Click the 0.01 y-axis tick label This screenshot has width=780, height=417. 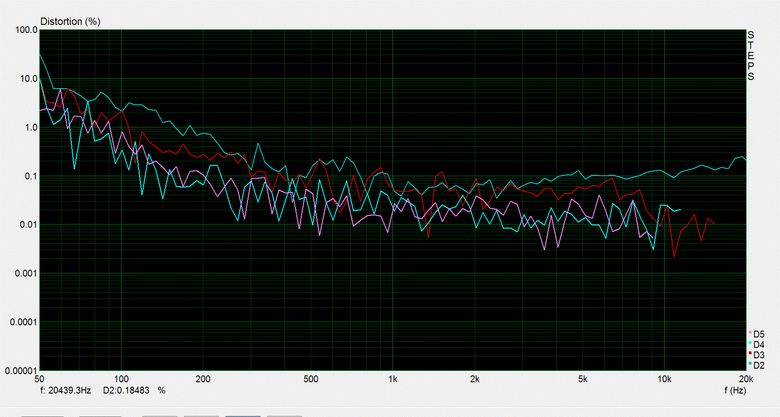[29, 225]
